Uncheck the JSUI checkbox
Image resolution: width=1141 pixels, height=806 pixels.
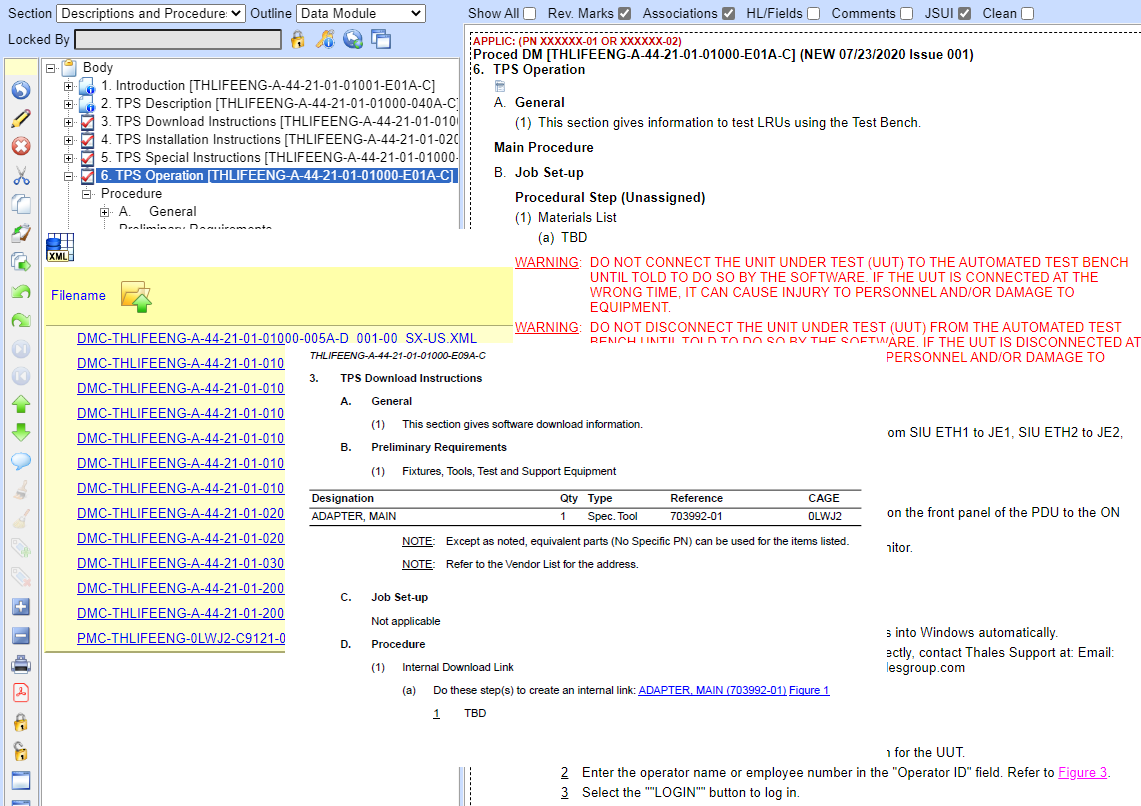pos(964,14)
